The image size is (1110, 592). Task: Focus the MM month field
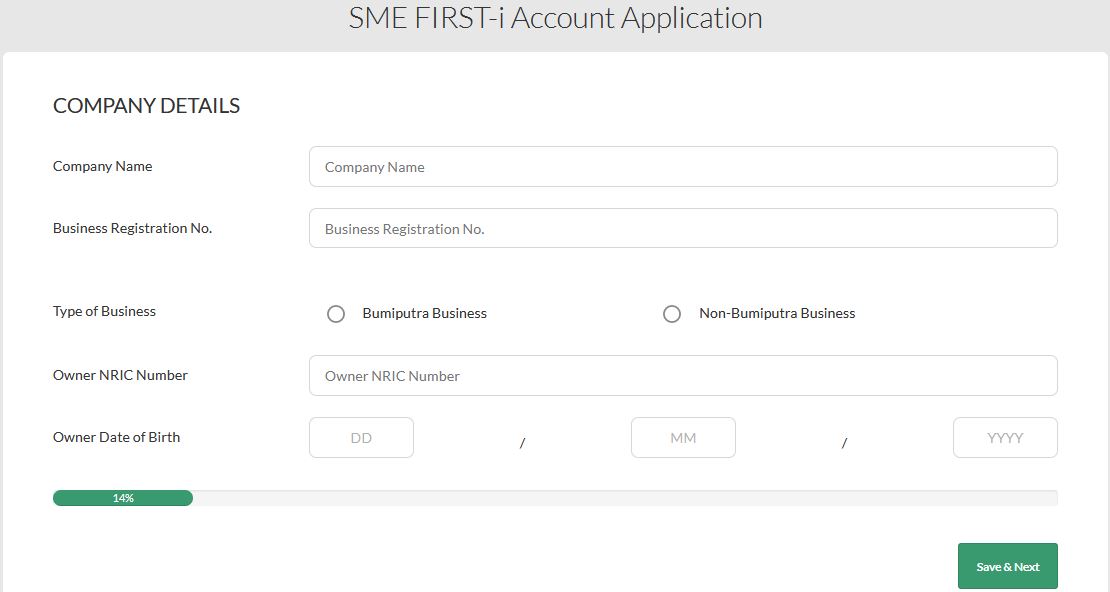[x=683, y=438]
